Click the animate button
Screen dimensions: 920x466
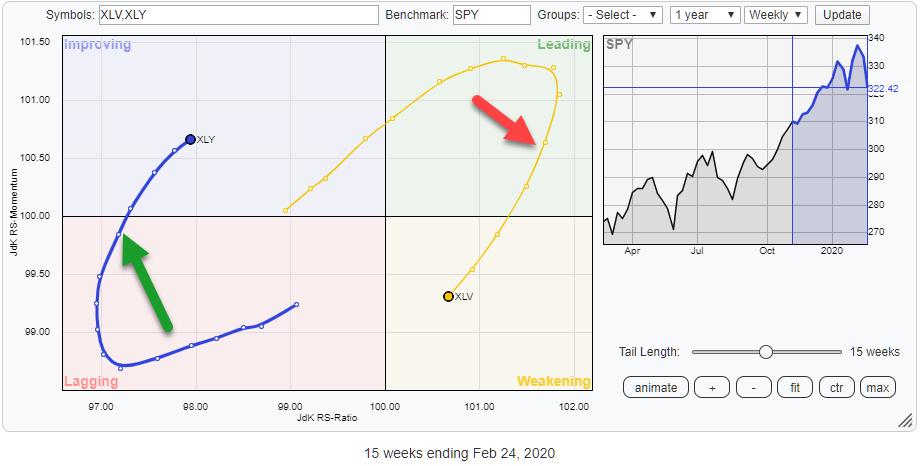[656, 387]
